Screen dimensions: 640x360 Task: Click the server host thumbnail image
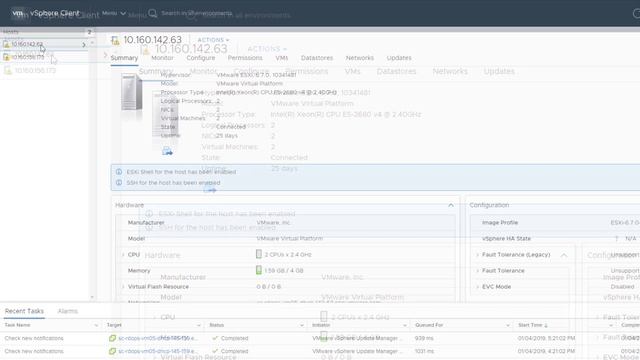132,92
